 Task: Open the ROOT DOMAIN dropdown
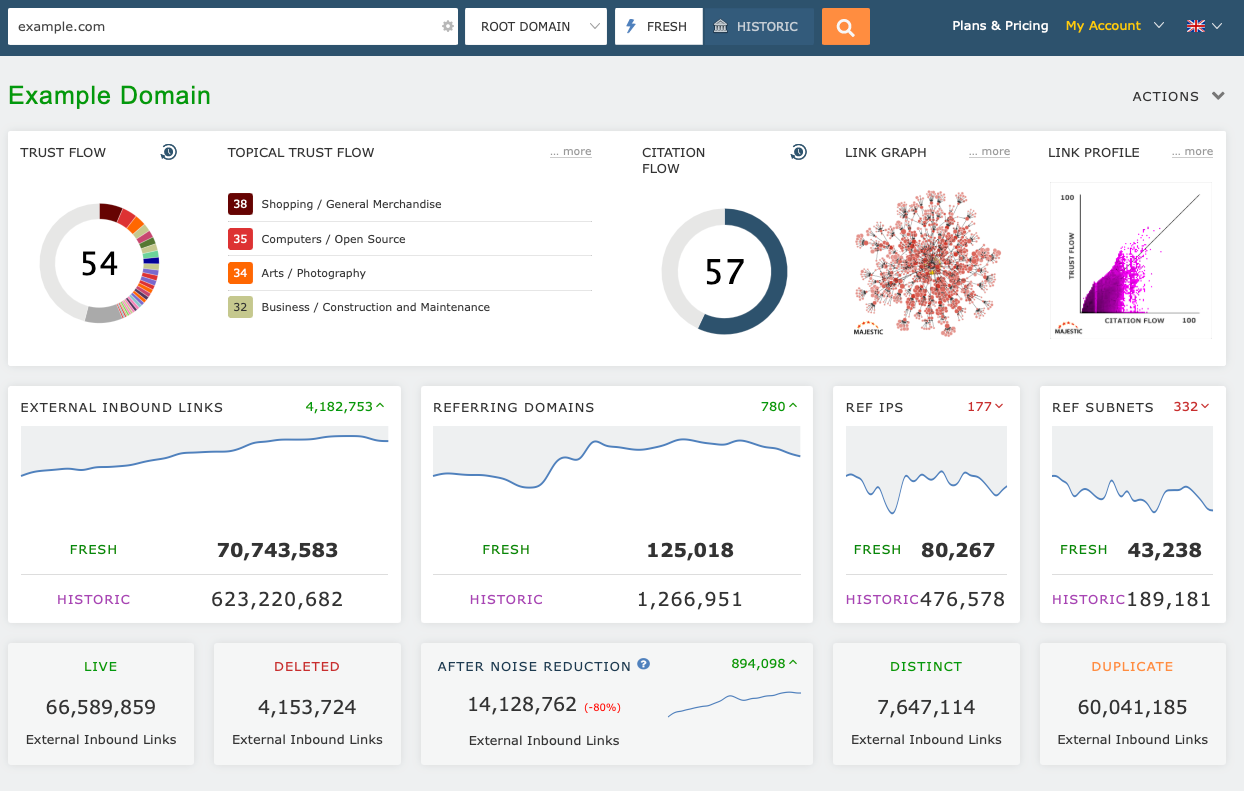pyautogui.click(x=535, y=26)
